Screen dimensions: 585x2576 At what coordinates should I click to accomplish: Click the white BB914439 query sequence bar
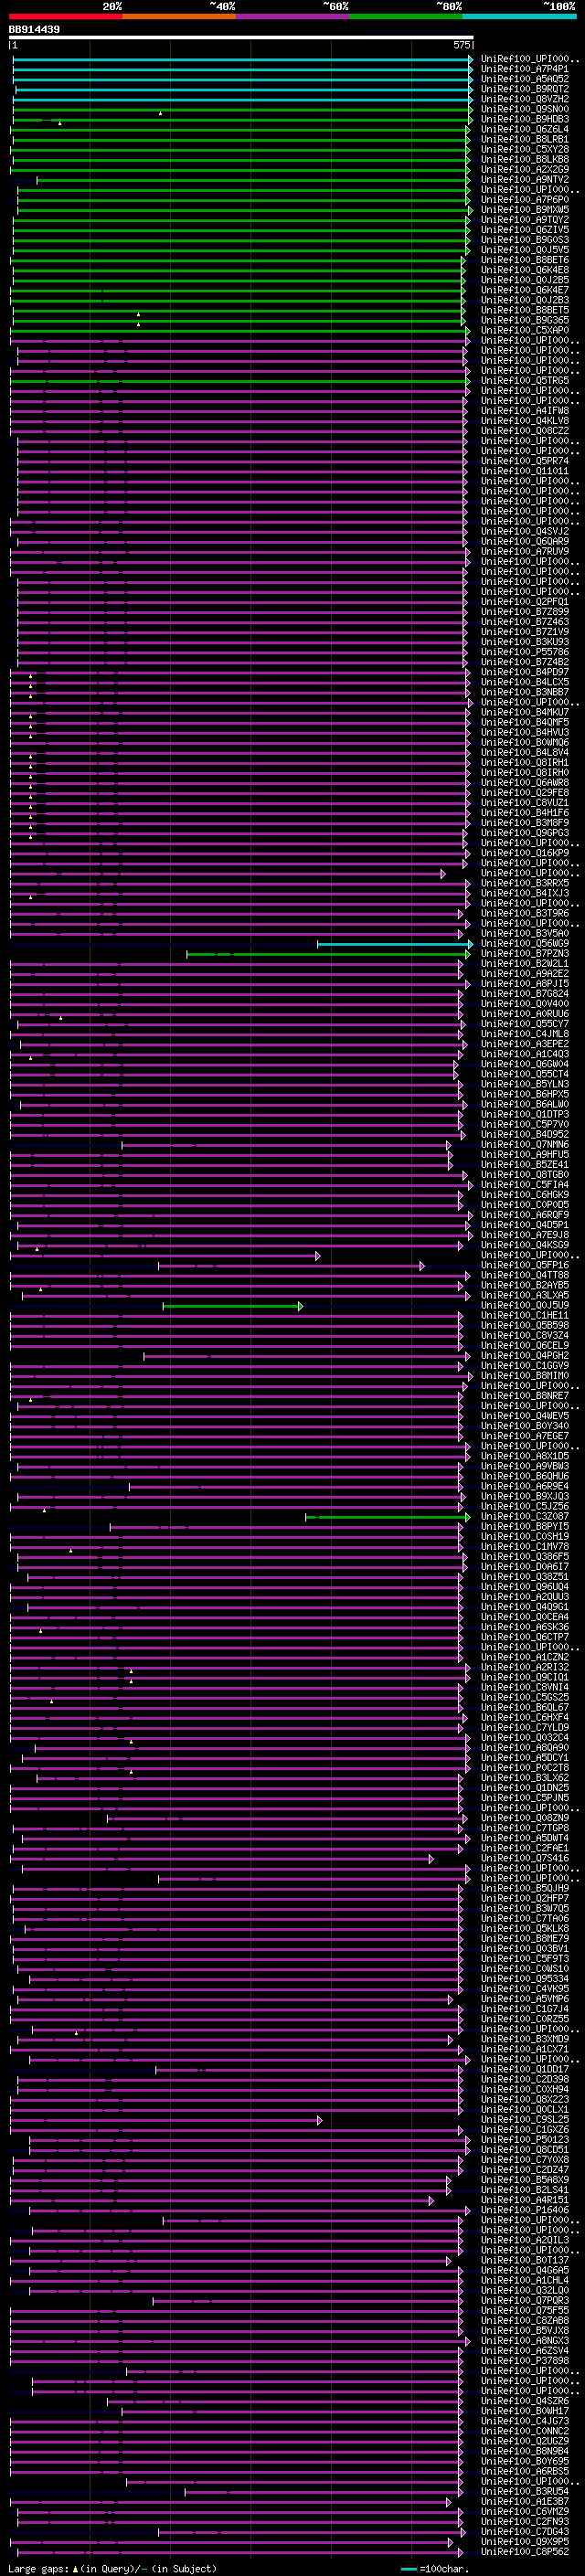tap(241, 37)
